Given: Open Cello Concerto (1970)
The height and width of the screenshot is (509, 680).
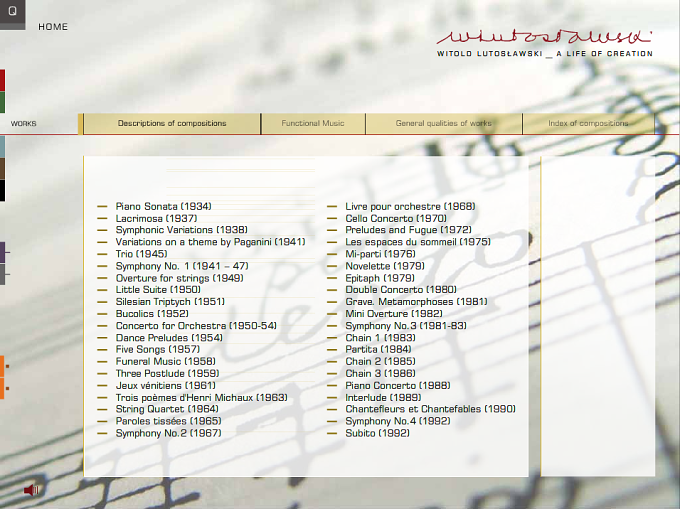Looking at the screenshot, I should pyautogui.click(x=396, y=219).
